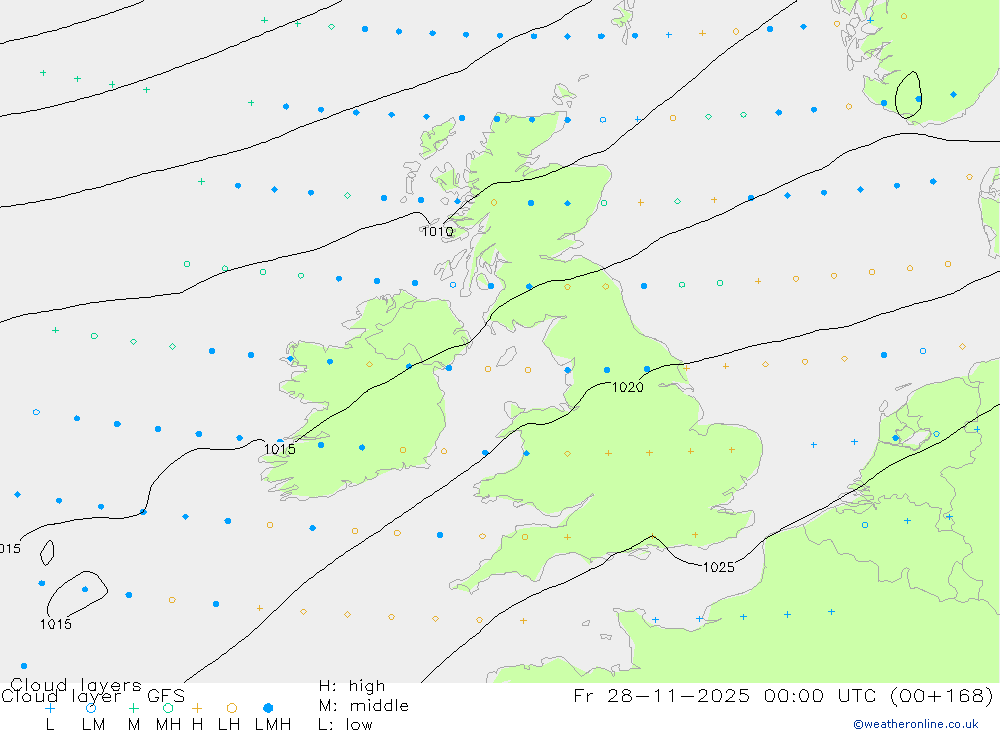Click the 'H: high' legend explanation
The height and width of the screenshot is (733, 1000).
coord(352,686)
